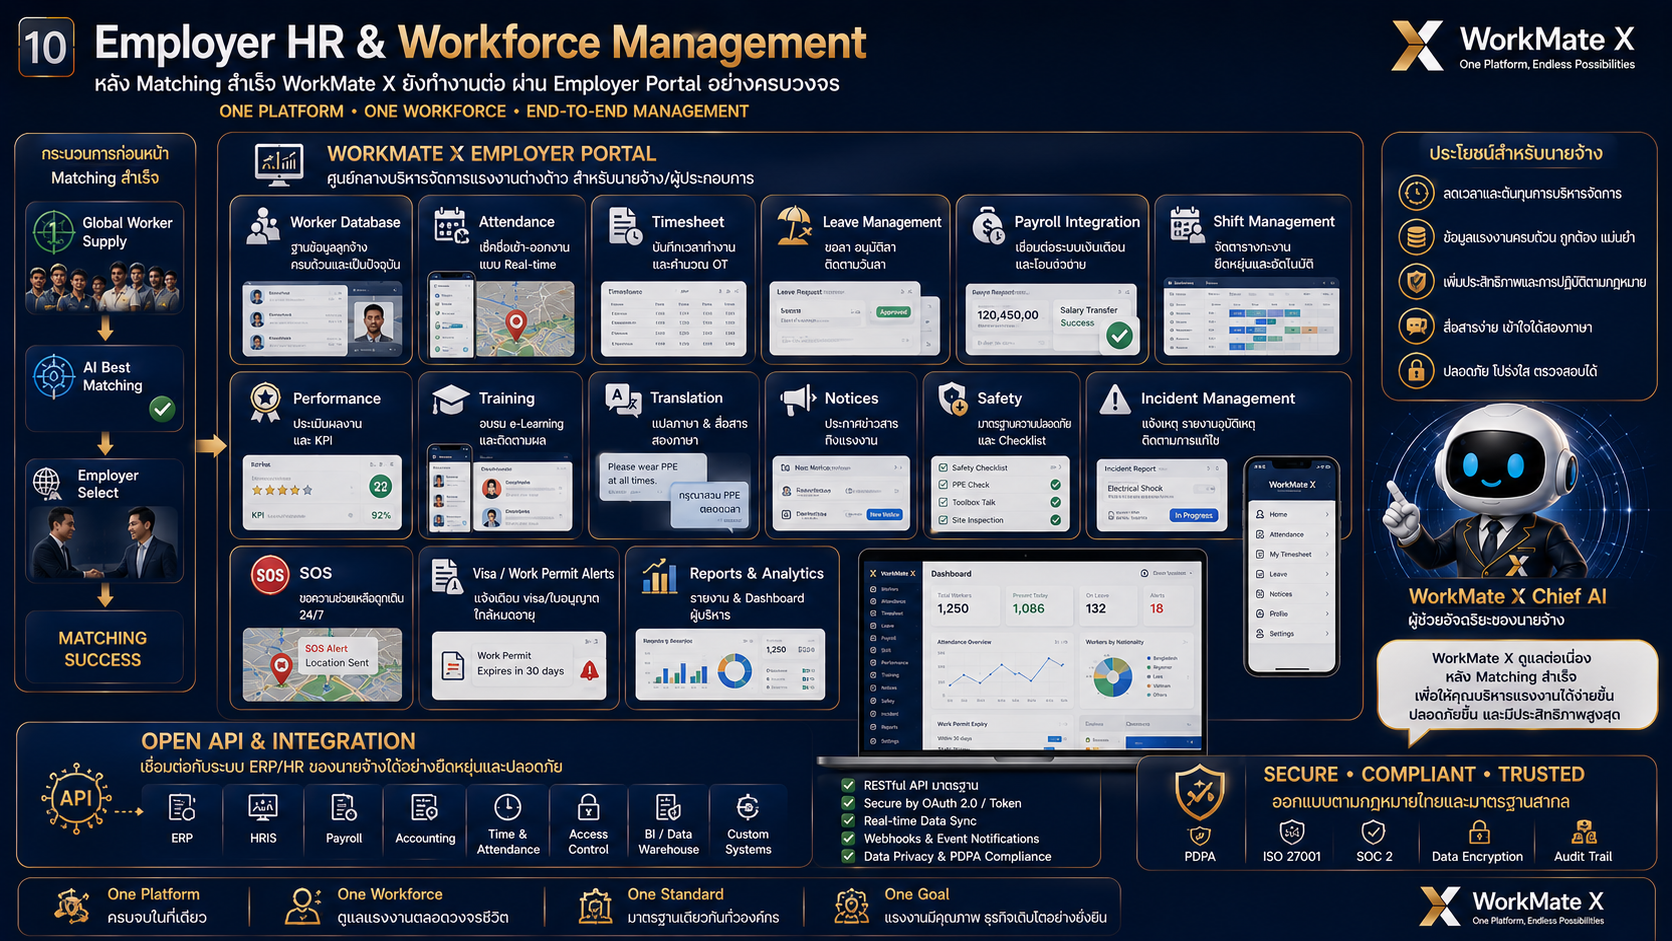Screen dimensions: 1672x941
Task: Click the Payroll Integration money bag icon
Action: point(988,227)
